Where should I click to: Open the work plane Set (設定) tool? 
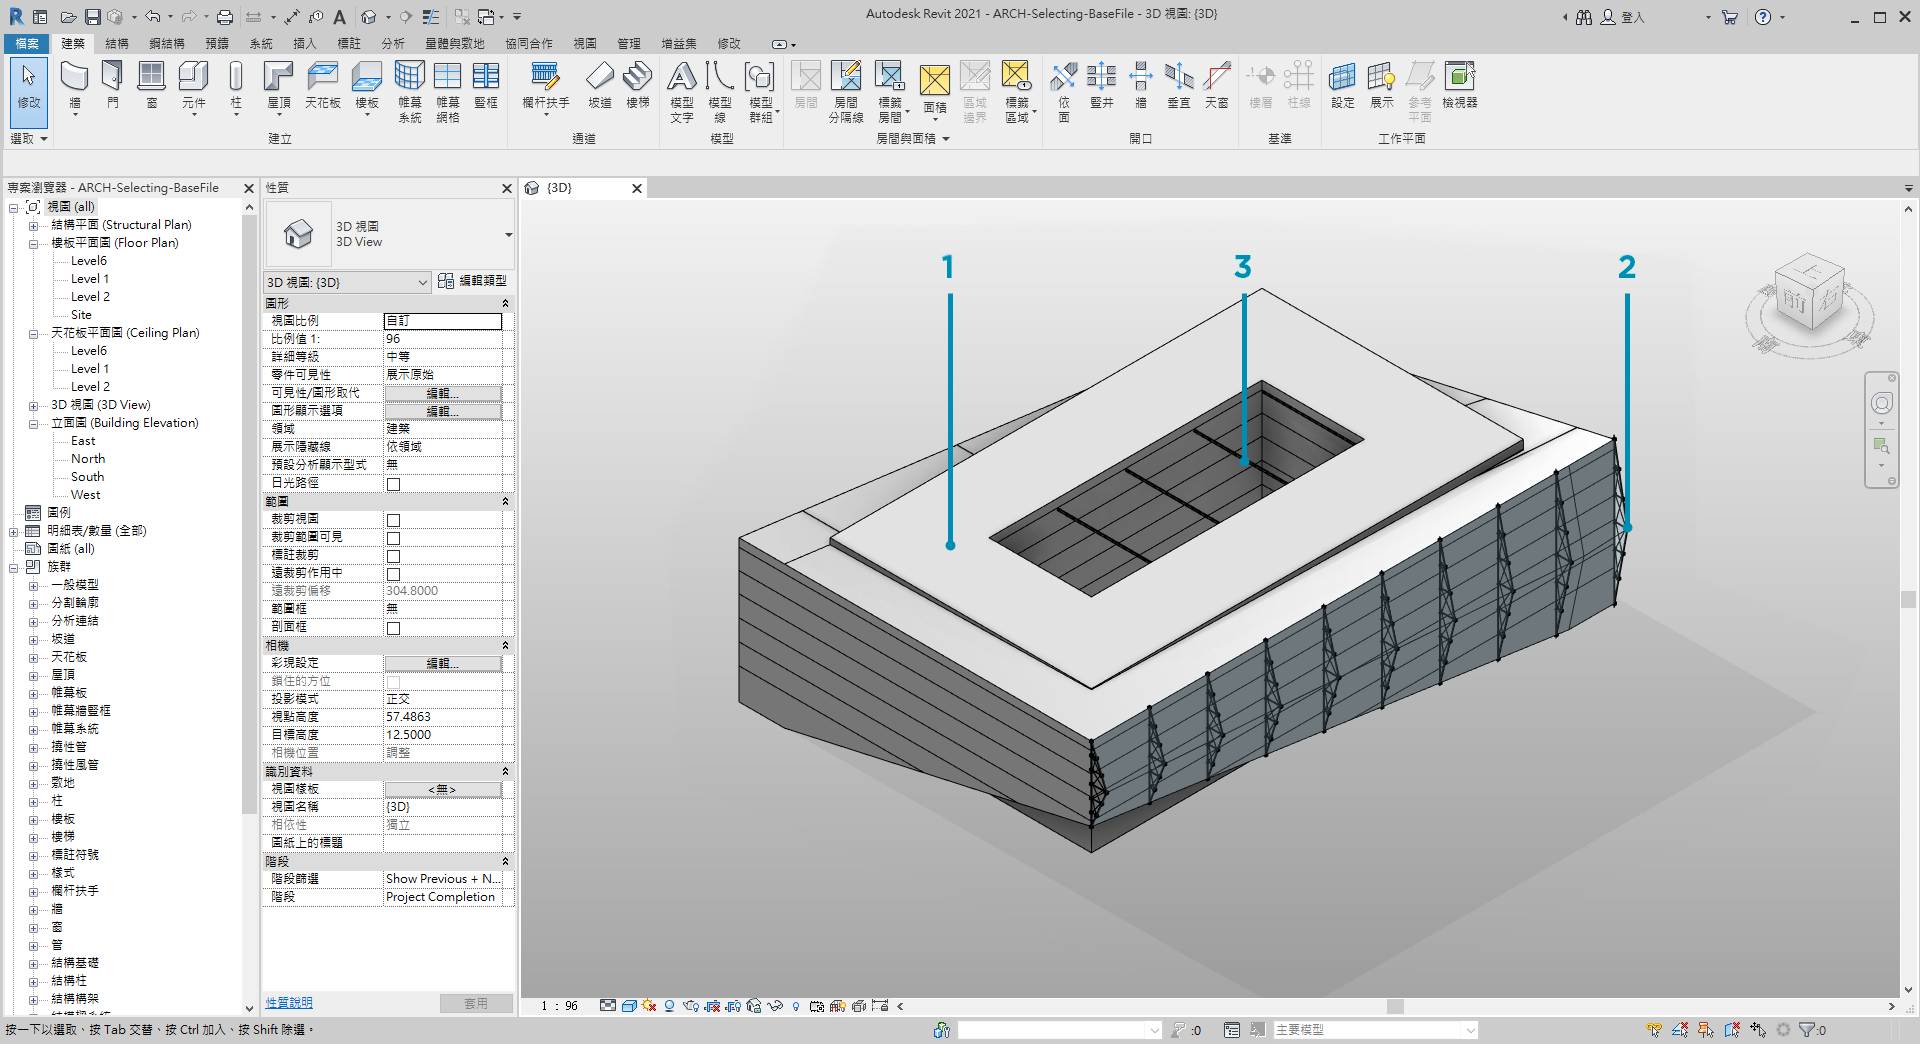click(x=1343, y=85)
